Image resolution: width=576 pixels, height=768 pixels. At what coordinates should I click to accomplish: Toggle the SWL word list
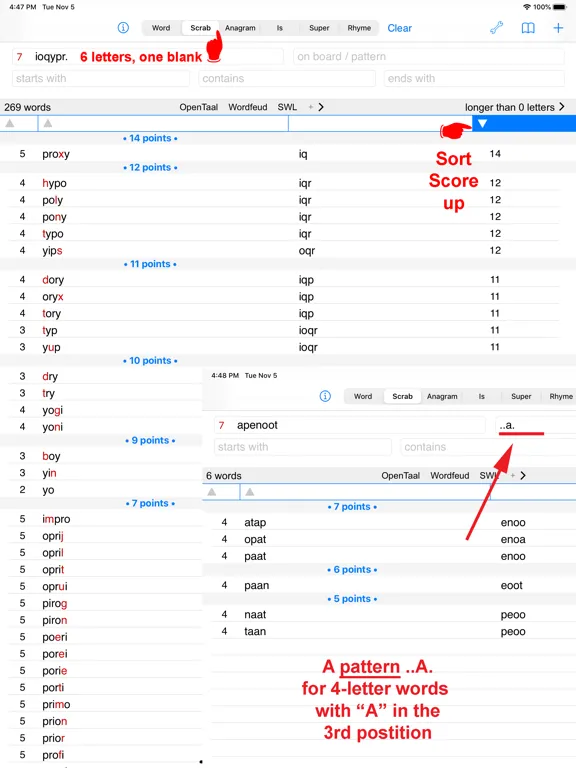[287, 107]
